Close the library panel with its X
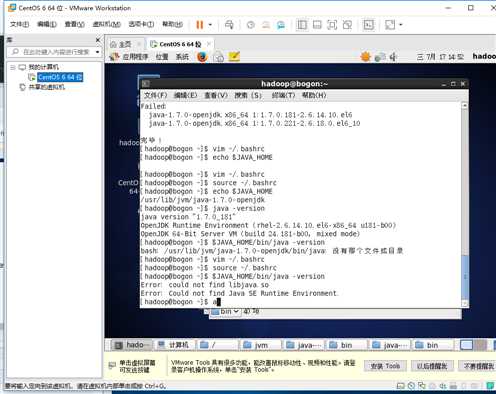496x394 pixels. point(98,40)
